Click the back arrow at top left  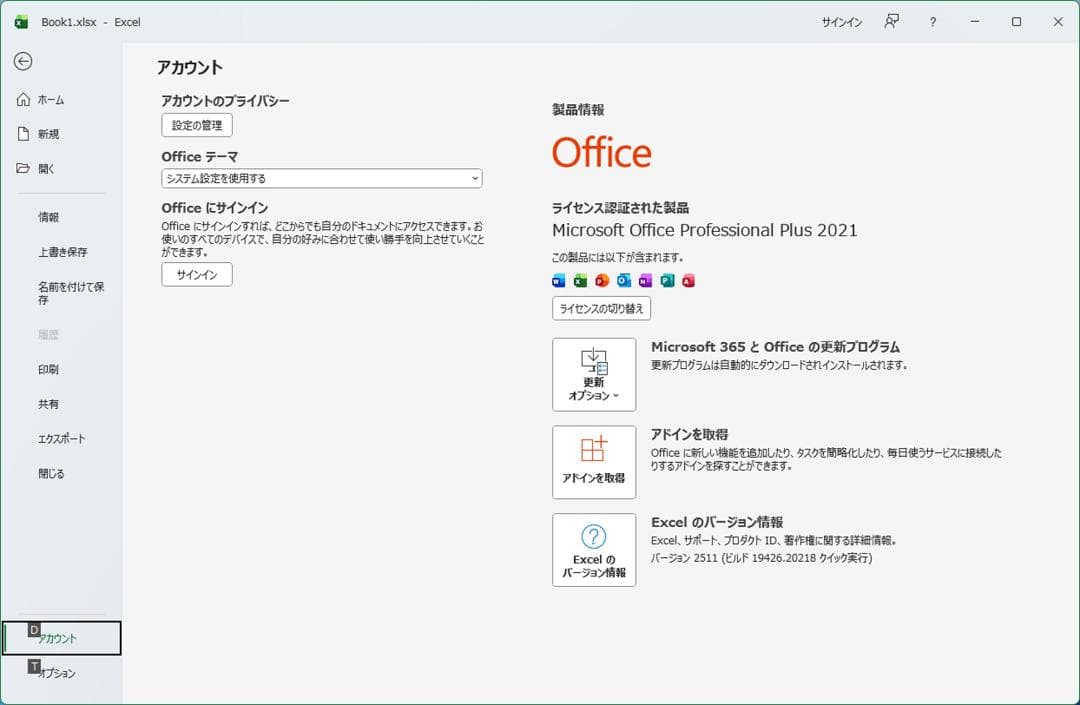click(22, 62)
